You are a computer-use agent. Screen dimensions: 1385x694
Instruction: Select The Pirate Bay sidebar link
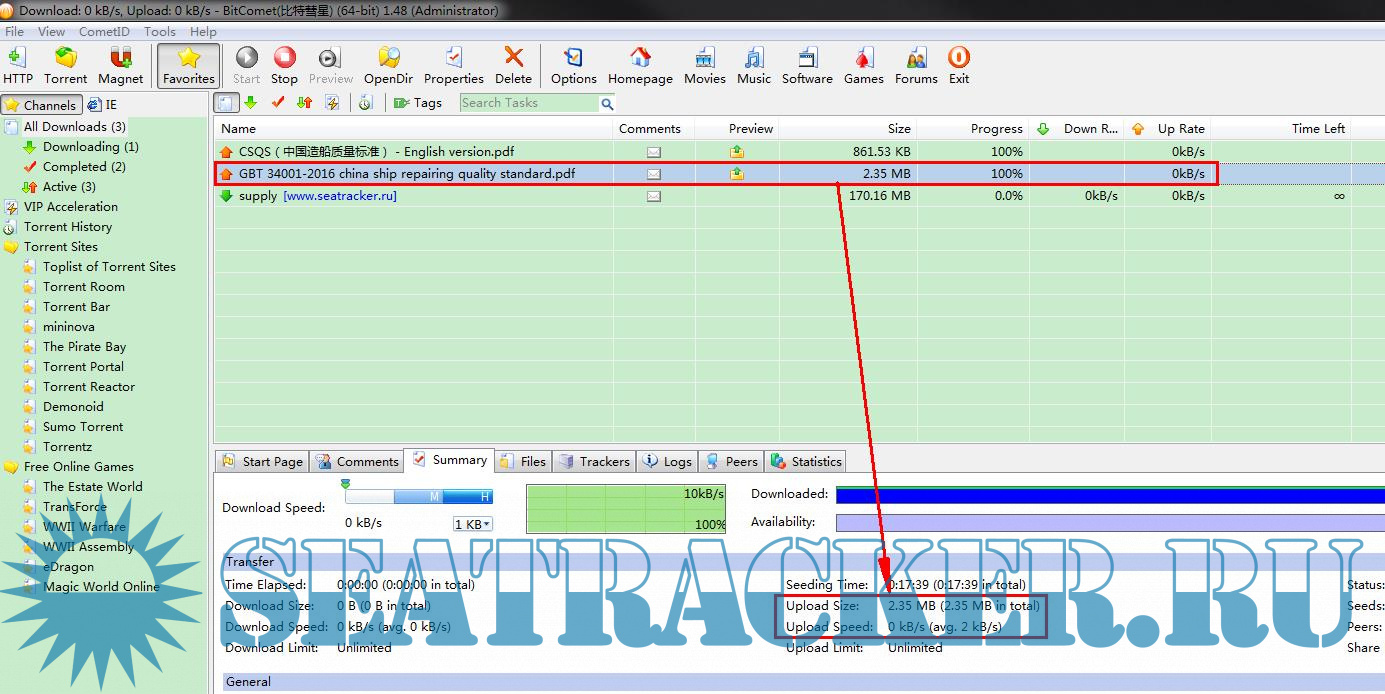(84, 347)
